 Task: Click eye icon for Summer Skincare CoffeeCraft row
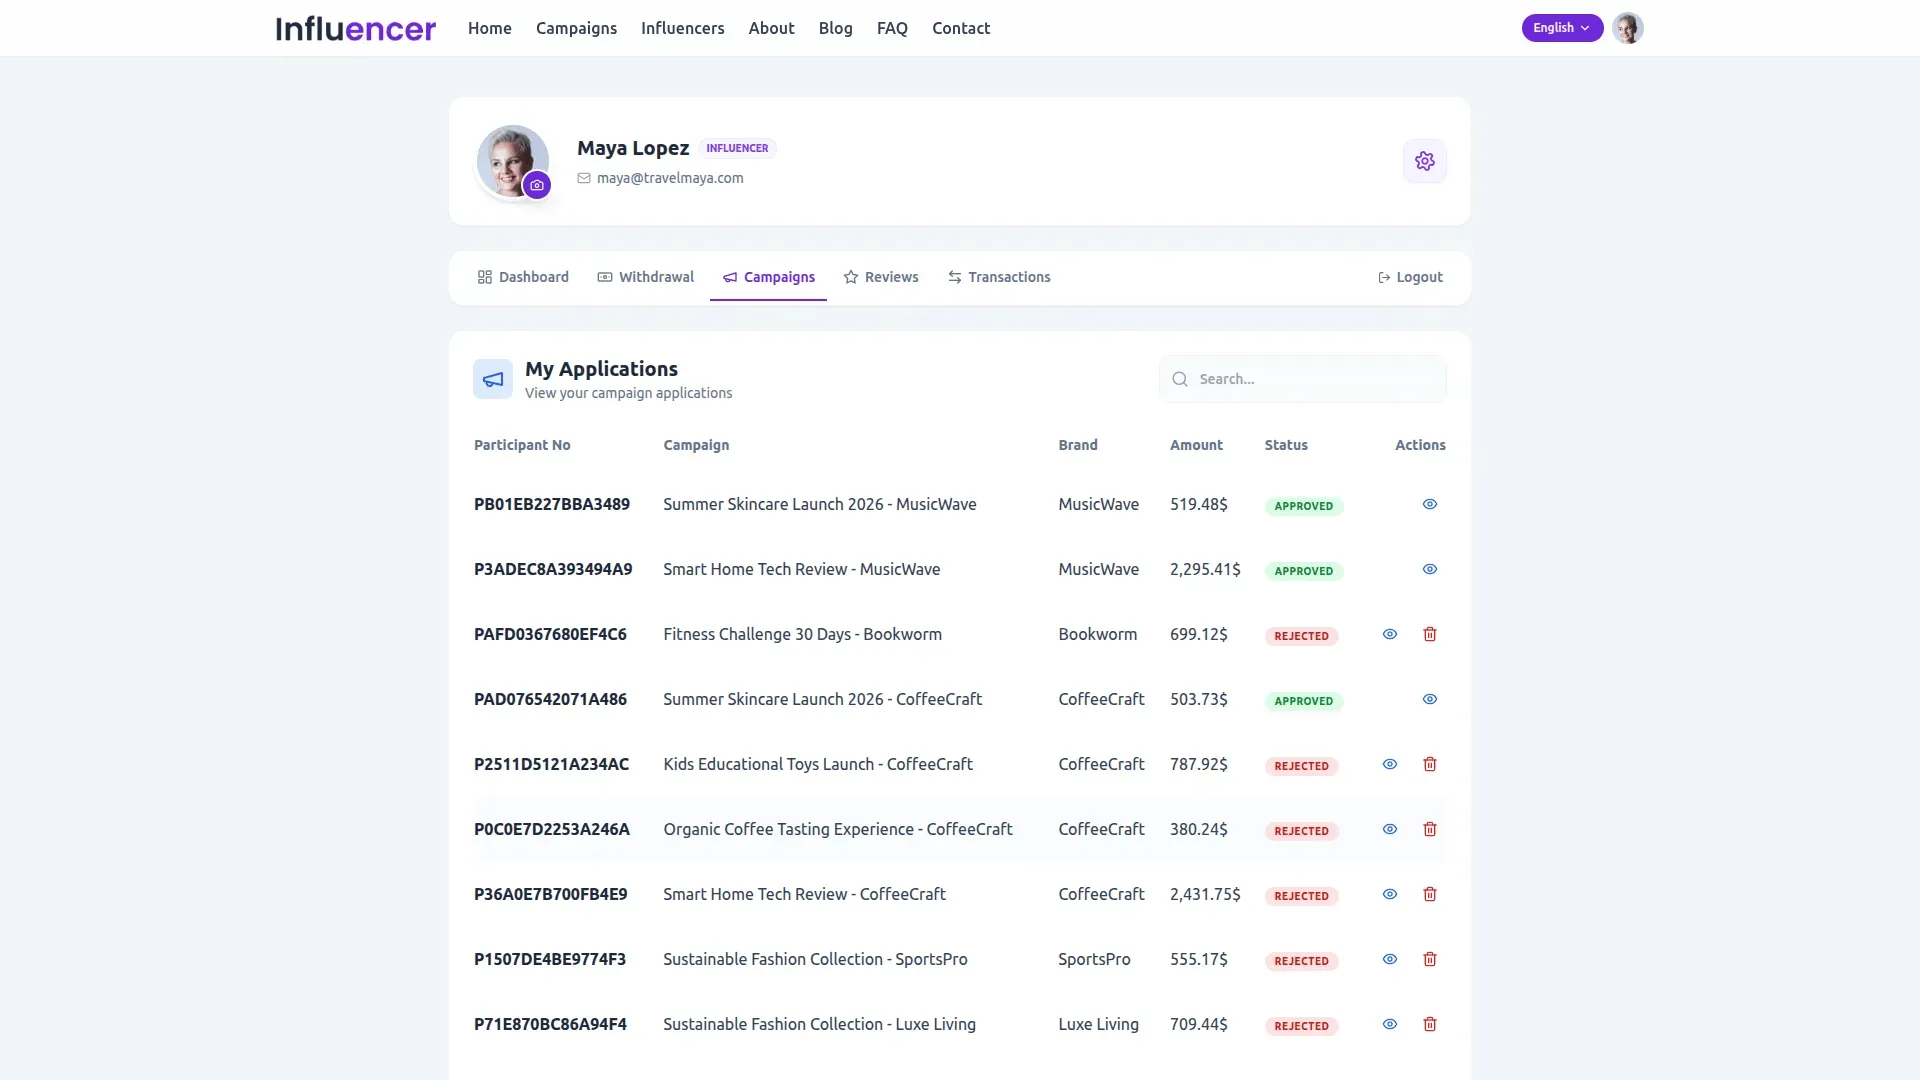pos(1429,699)
